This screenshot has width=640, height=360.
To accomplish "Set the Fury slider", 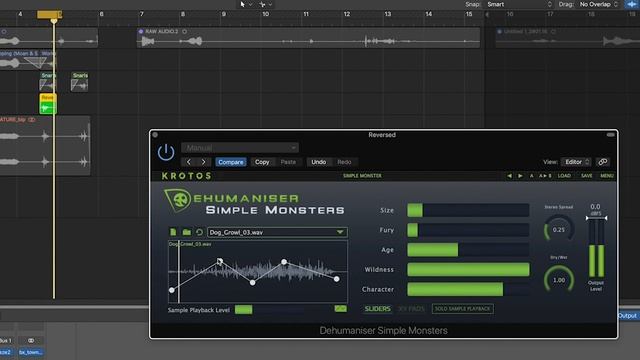I will tap(468, 230).
